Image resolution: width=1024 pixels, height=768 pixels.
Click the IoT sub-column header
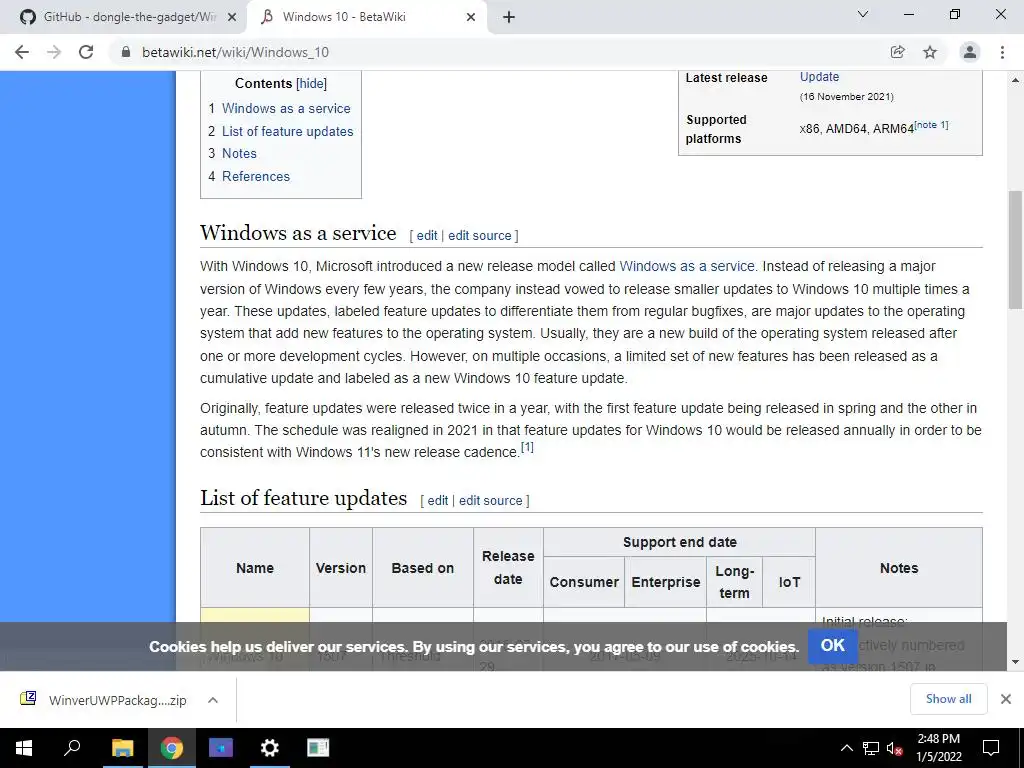[x=789, y=582]
